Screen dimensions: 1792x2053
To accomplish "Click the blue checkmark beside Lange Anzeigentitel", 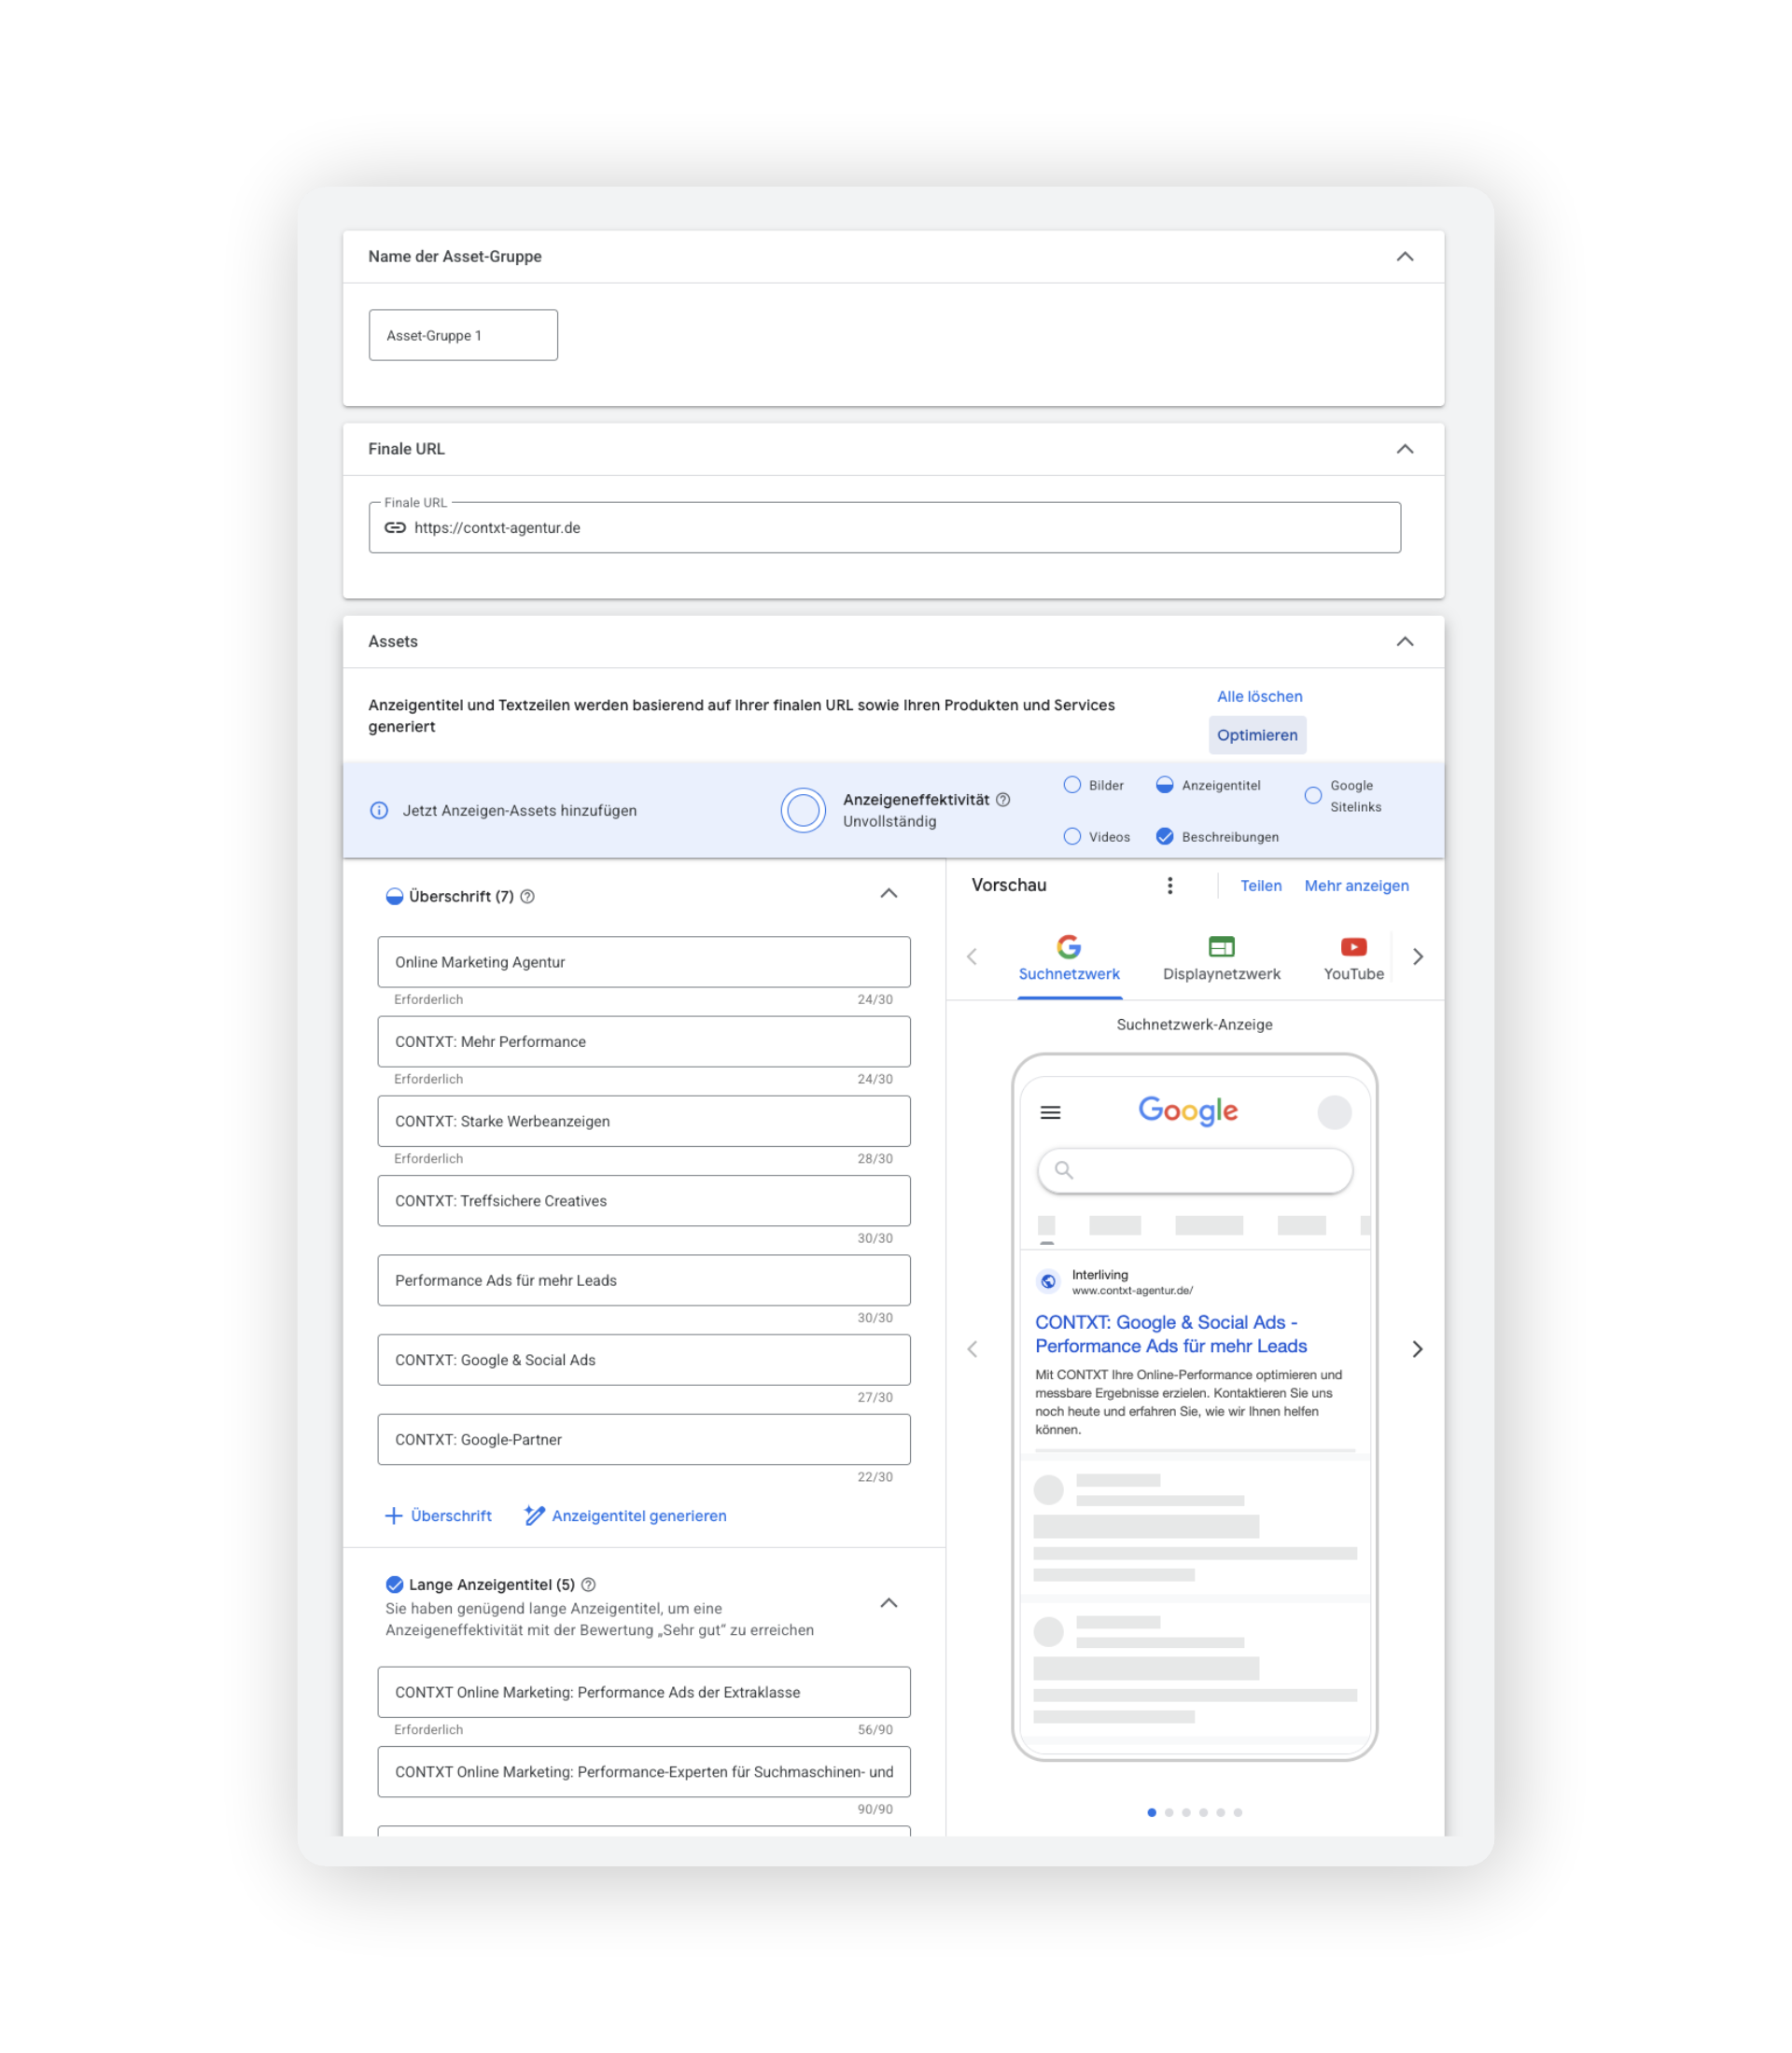I will [395, 1585].
